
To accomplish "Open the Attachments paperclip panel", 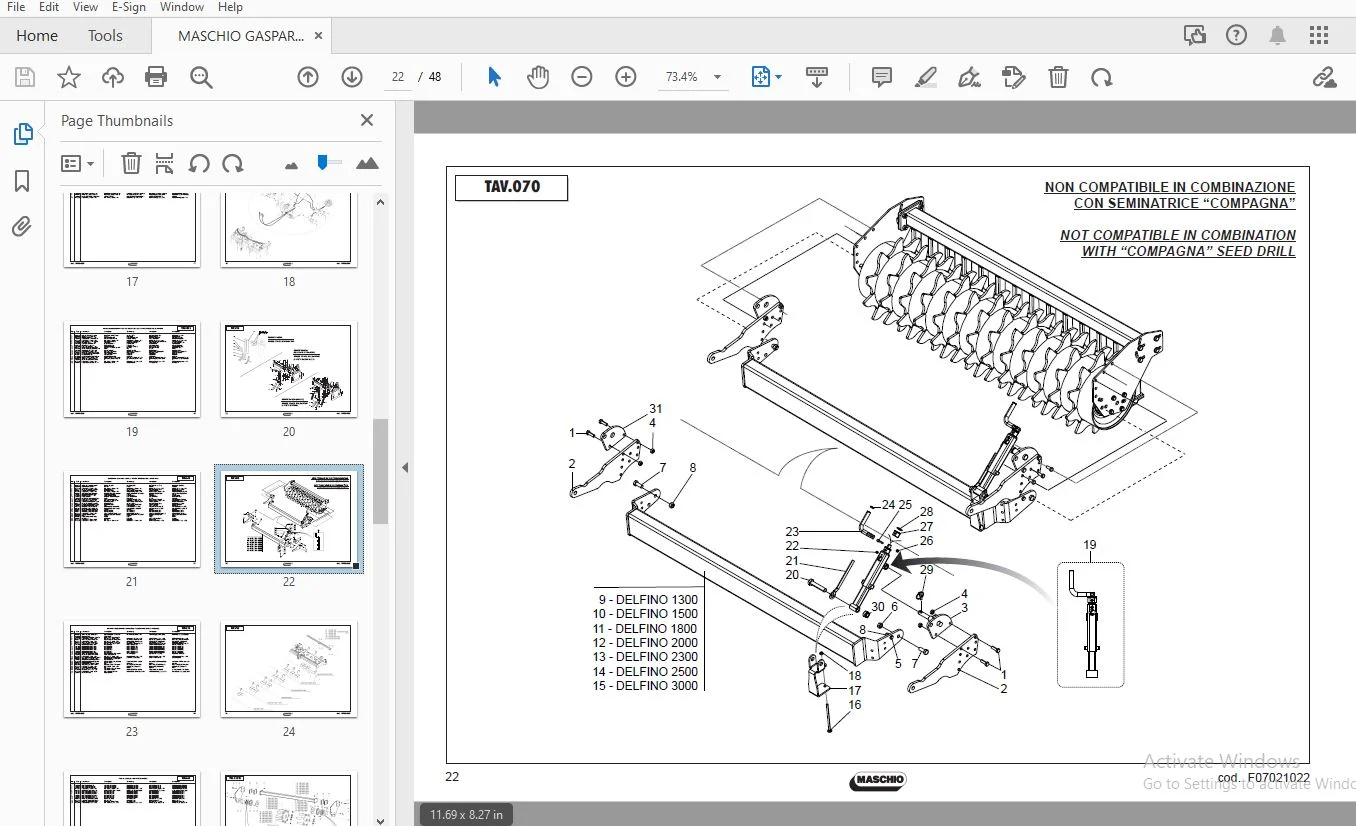I will point(22,227).
